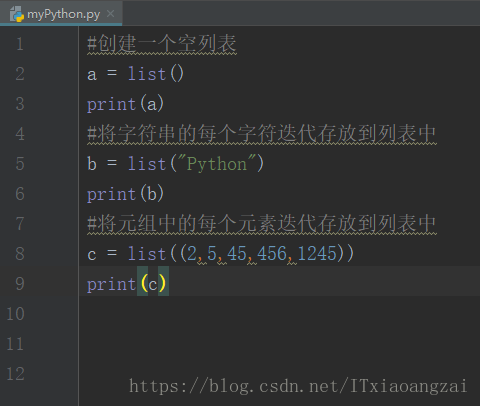This screenshot has width=480, height=406.
Task: Click line number 8 in the gutter
Action: click(x=20, y=254)
